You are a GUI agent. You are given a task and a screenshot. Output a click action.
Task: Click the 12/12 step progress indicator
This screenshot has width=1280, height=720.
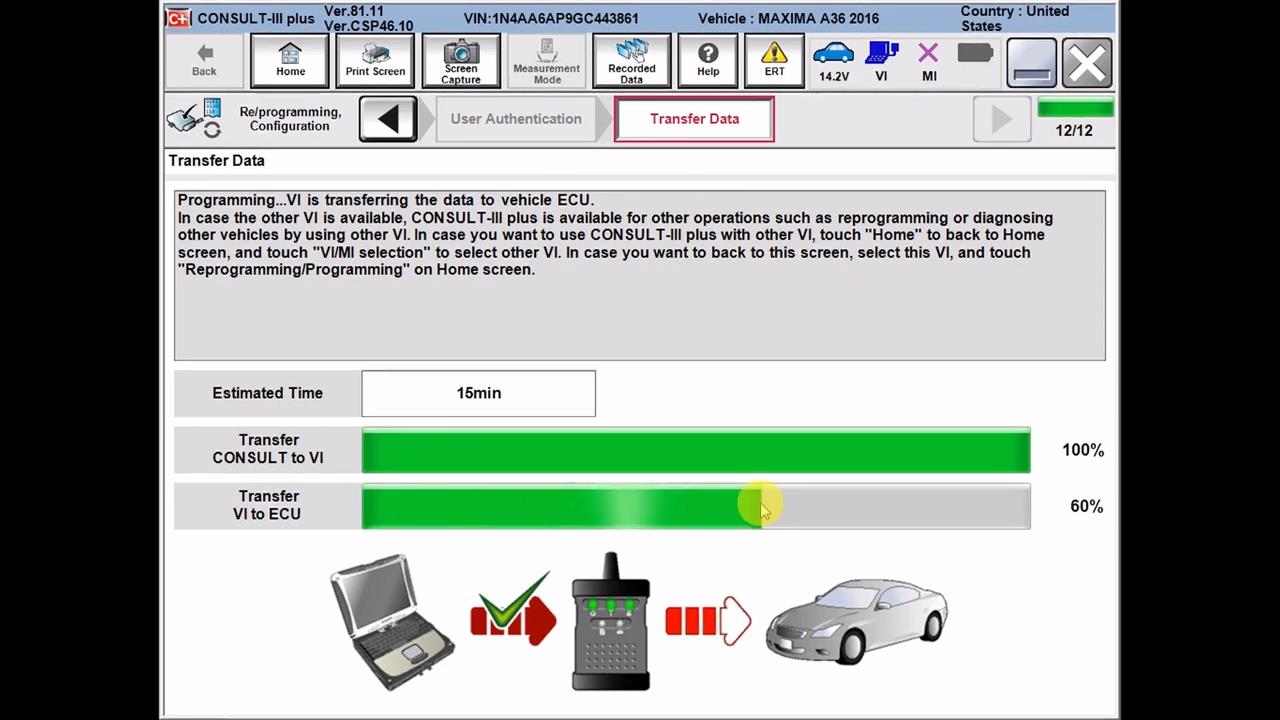point(1074,119)
